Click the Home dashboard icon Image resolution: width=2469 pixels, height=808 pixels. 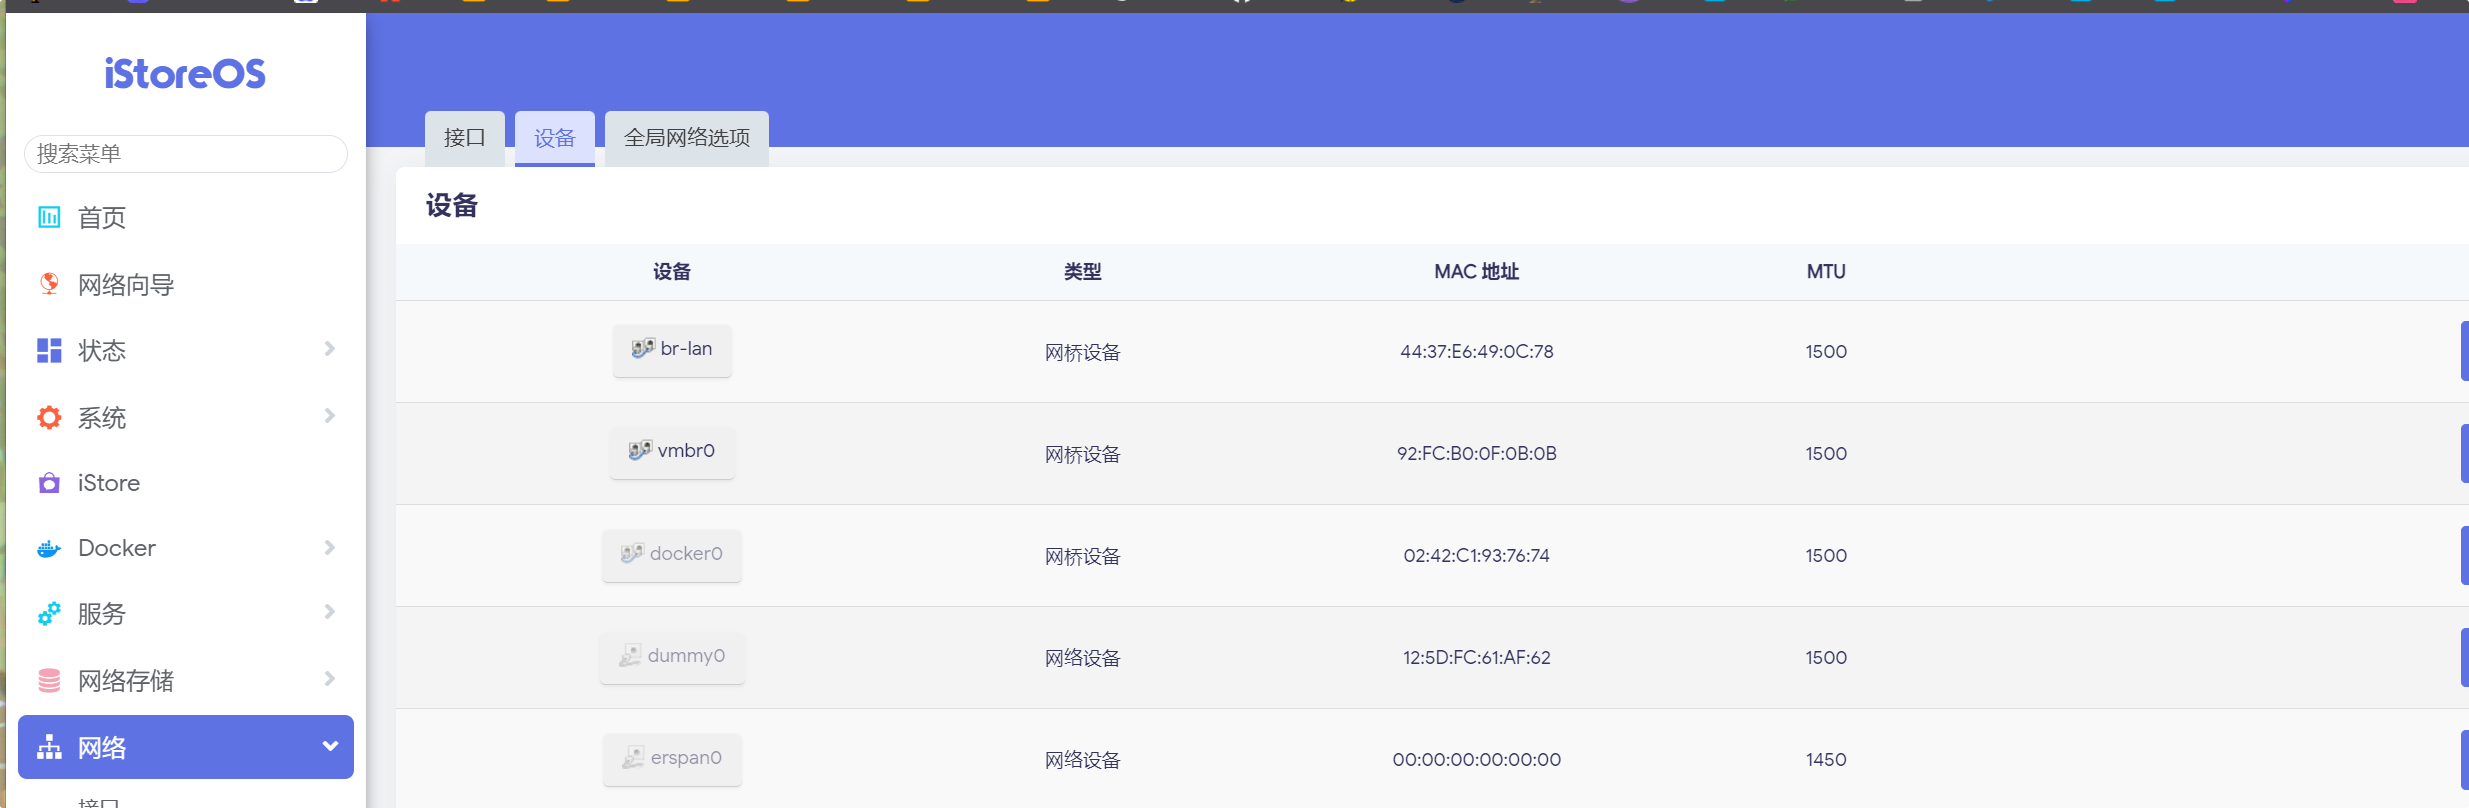pos(49,217)
